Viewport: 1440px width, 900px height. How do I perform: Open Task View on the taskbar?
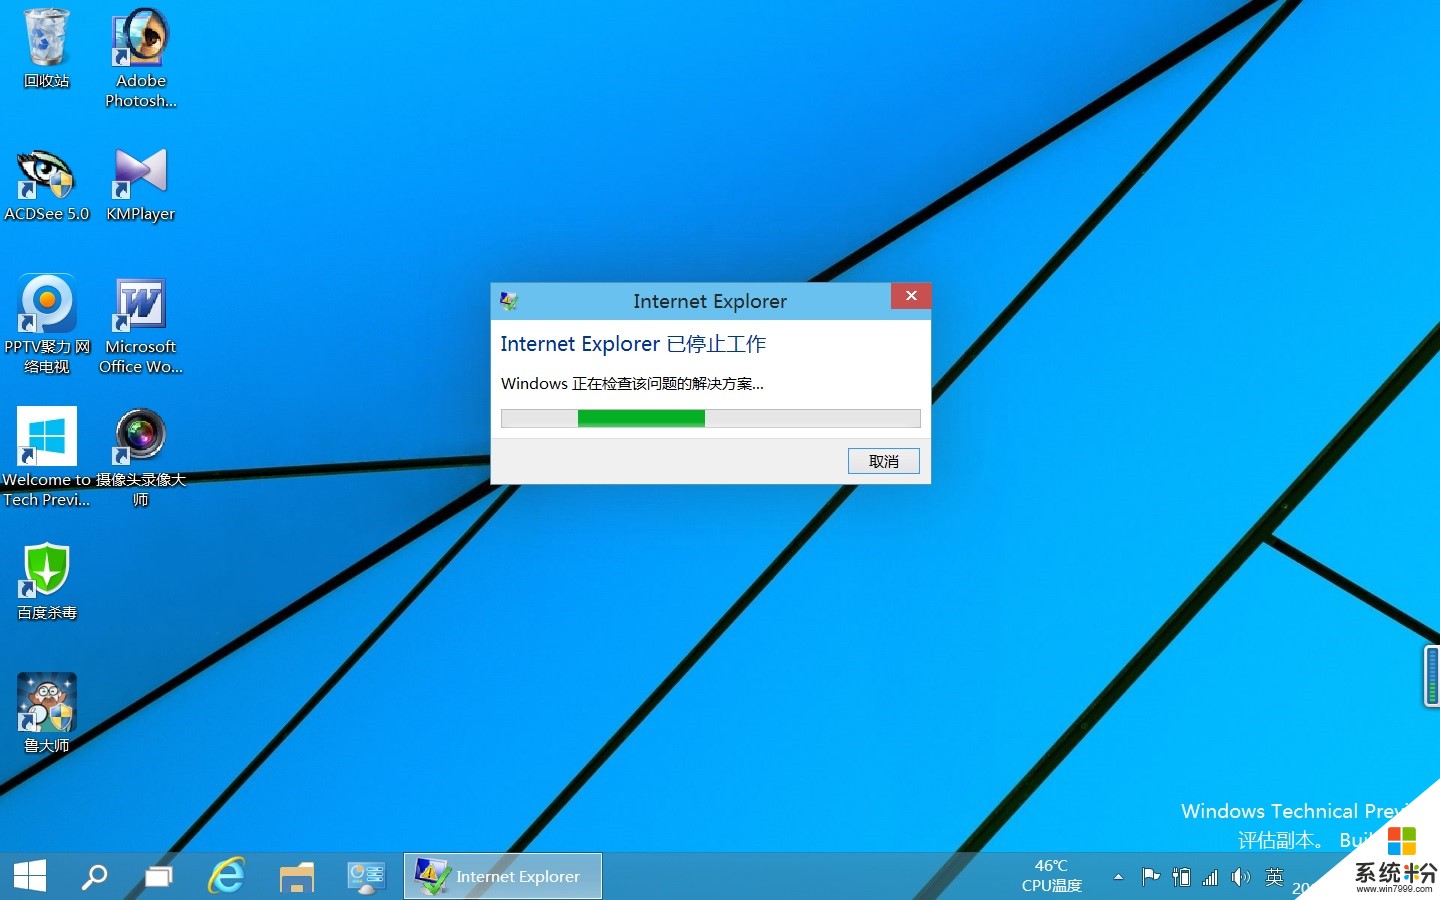point(159,876)
